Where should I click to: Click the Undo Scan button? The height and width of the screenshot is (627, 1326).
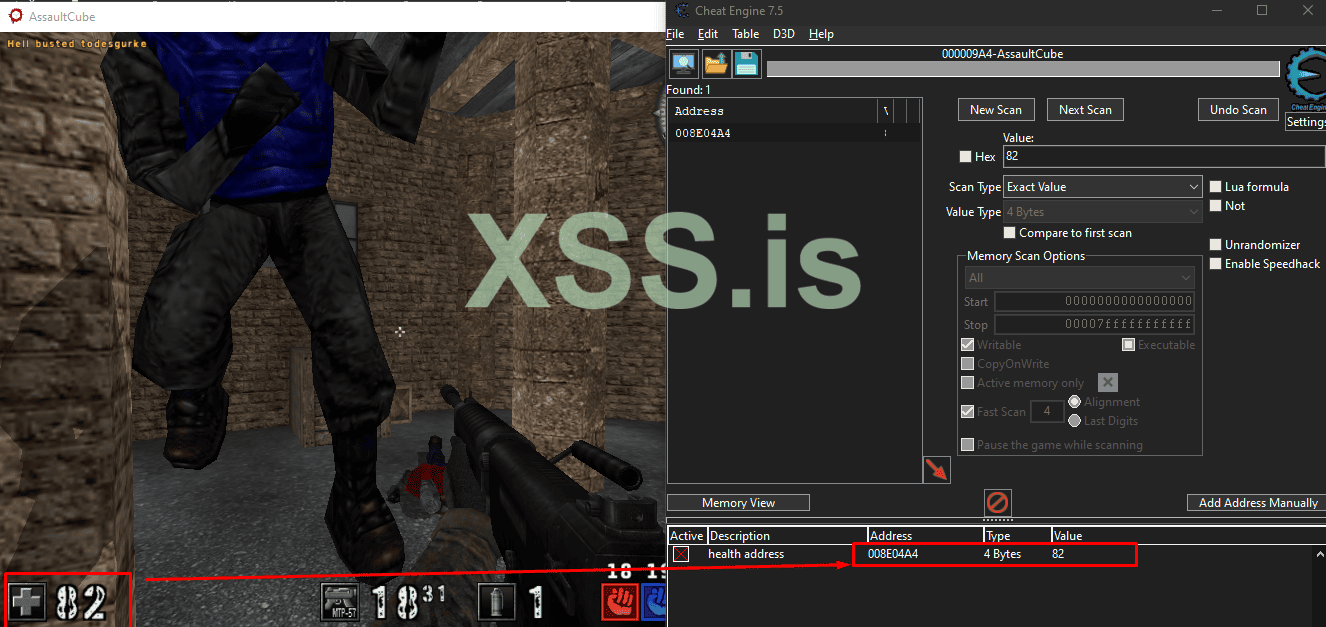1238,110
